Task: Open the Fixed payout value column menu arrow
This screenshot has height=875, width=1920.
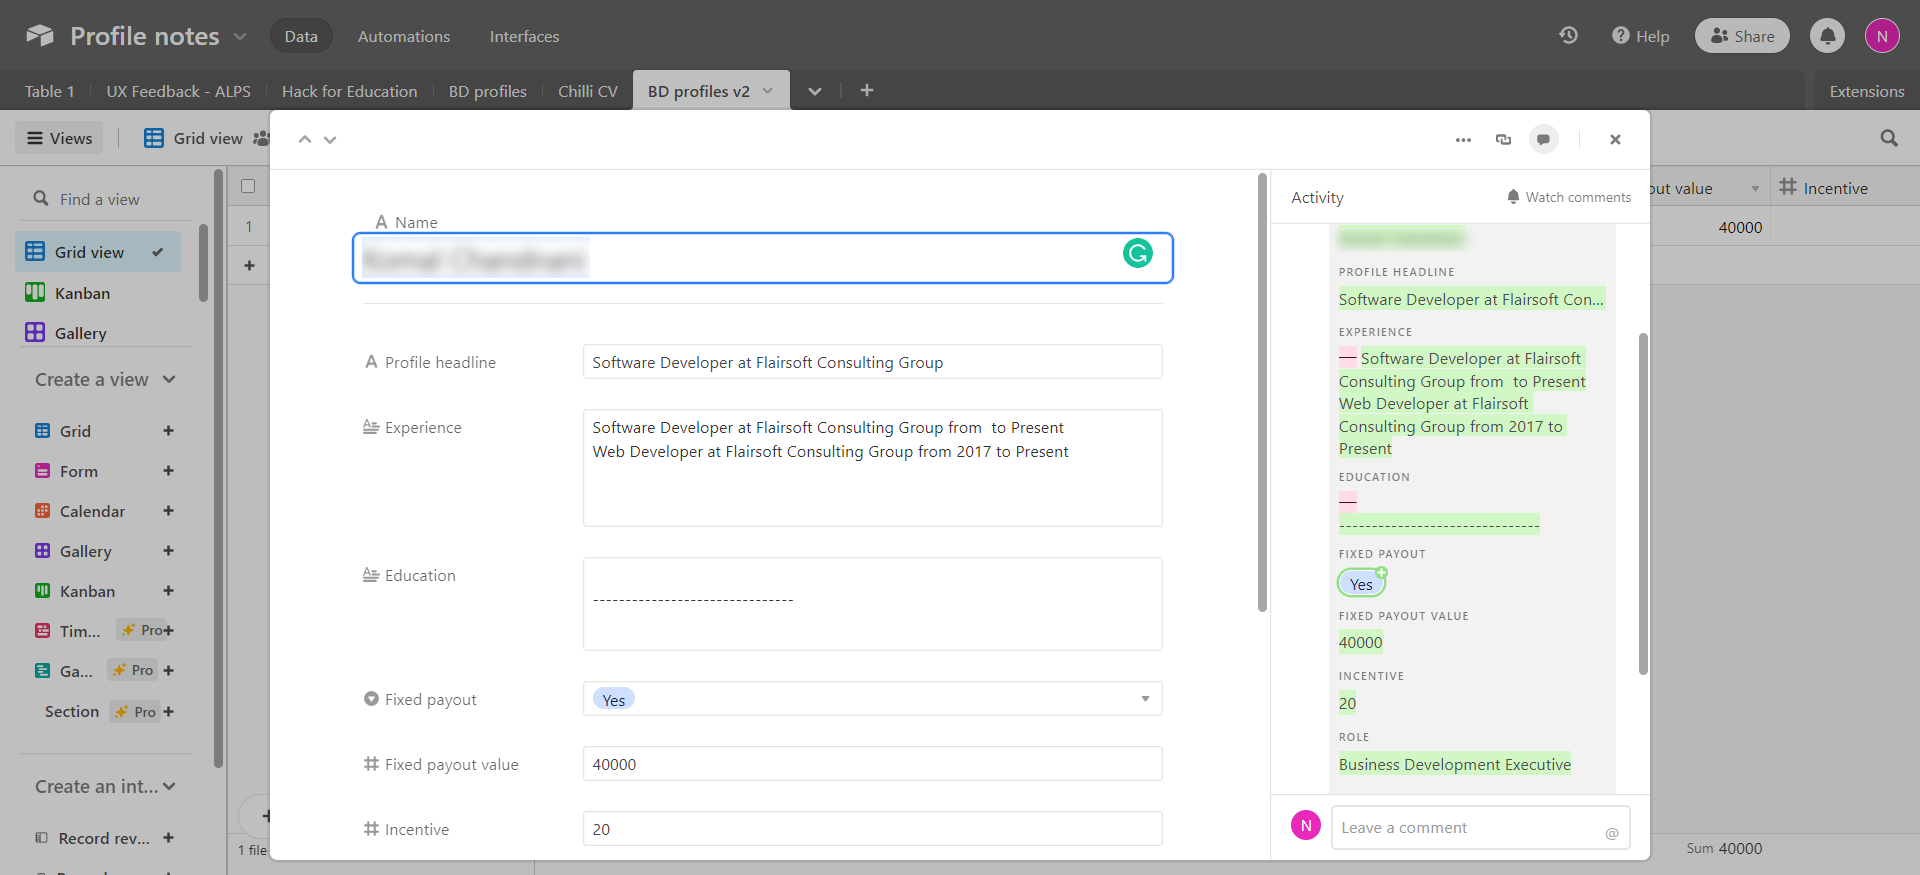Action: pos(1755,188)
